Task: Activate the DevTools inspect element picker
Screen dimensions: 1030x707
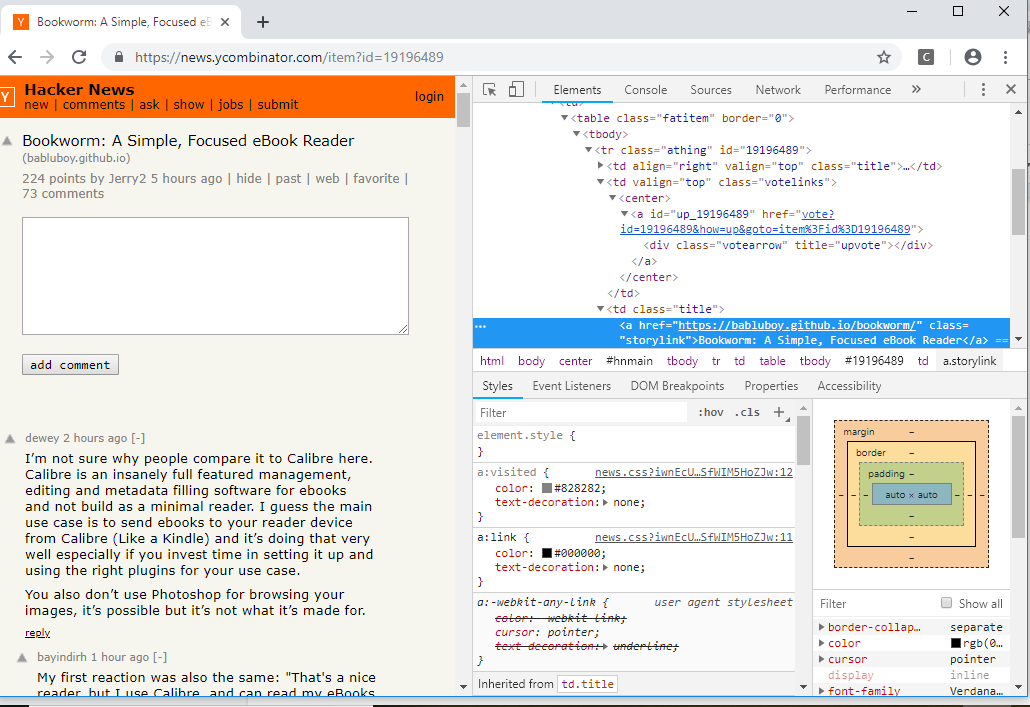Action: point(489,89)
